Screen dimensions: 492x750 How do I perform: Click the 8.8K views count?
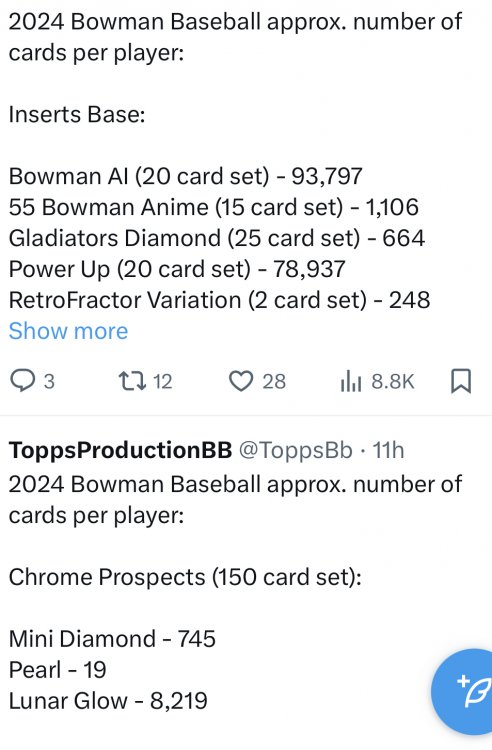click(x=393, y=382)
